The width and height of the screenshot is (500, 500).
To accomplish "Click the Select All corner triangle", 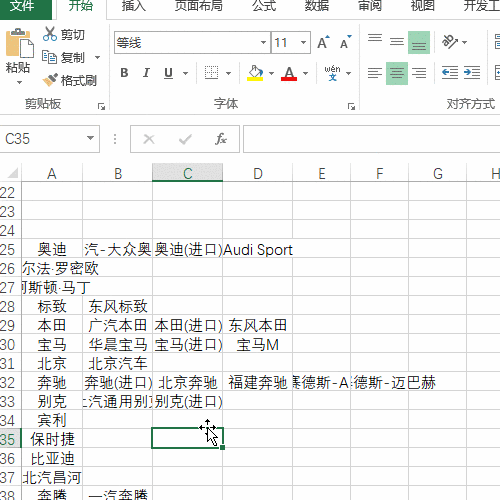I will point(12,173).
